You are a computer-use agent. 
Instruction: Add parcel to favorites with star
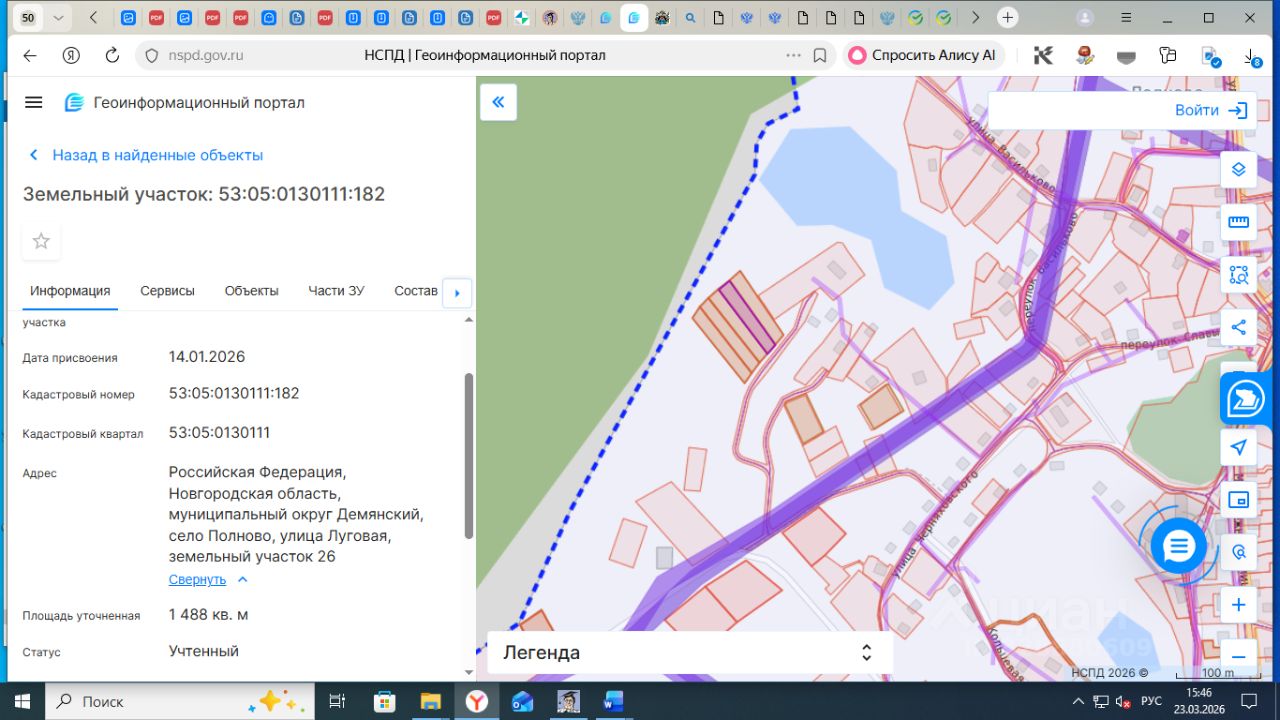[41, 241]
